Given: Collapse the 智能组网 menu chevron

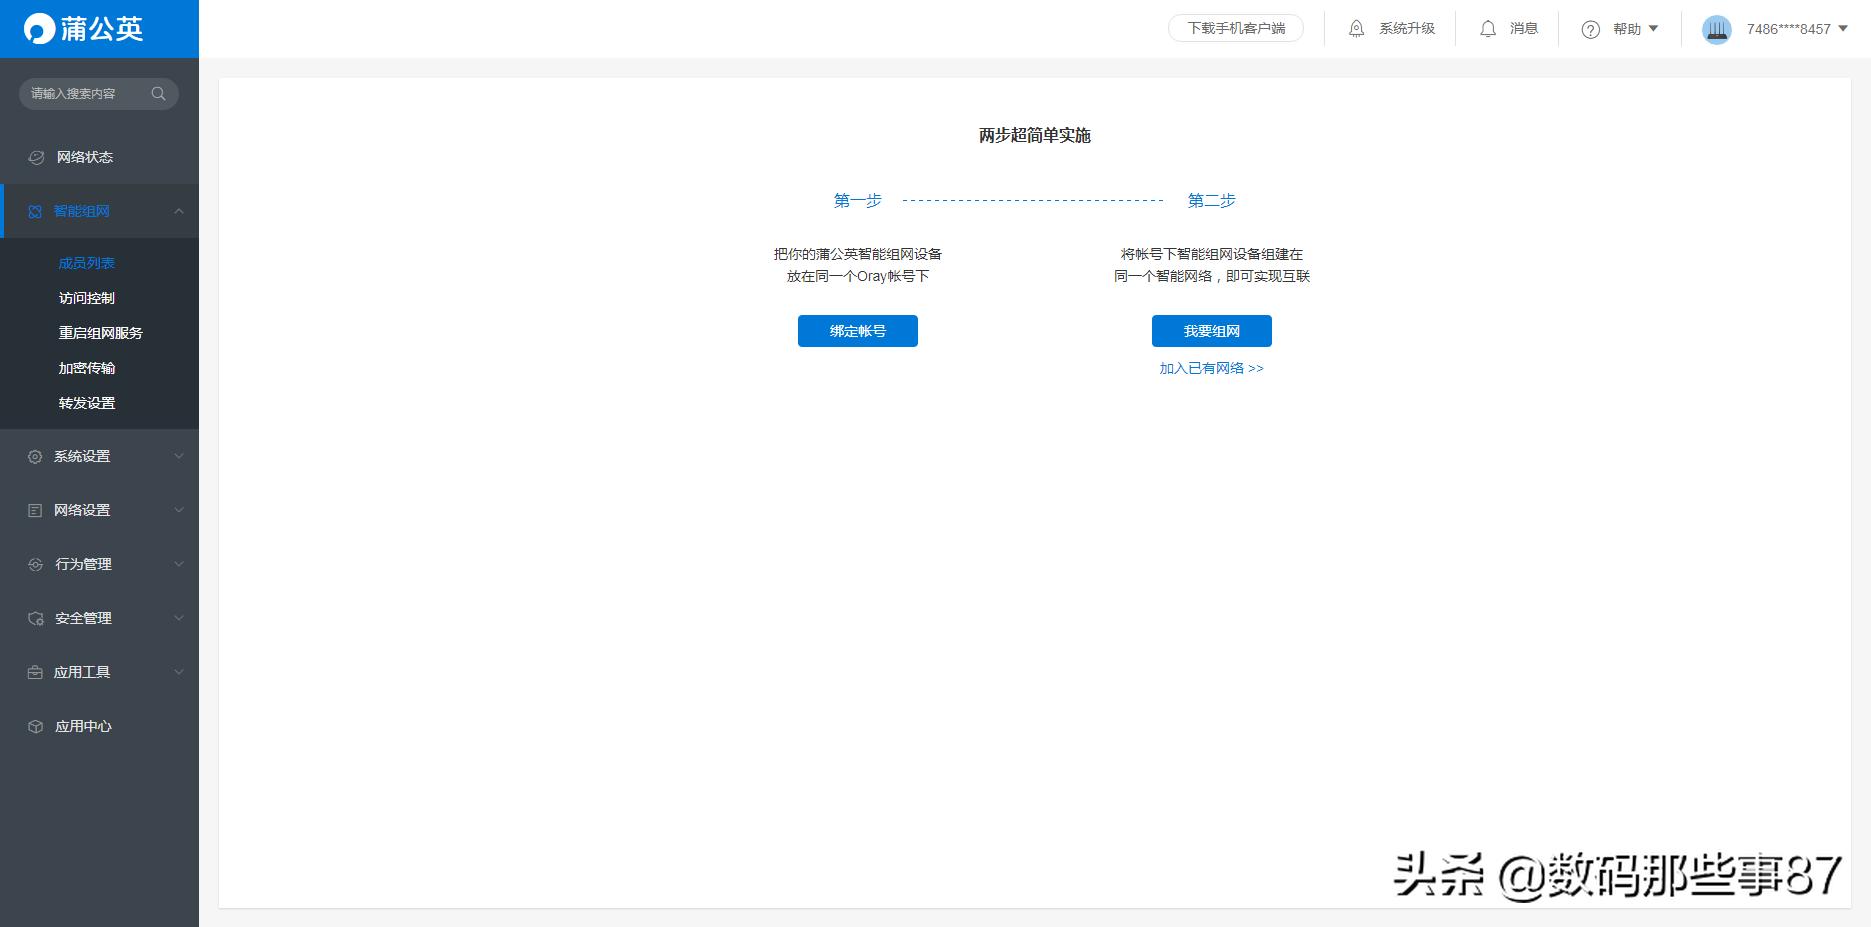Looking at the screenshot, I should [x=179, y=211].
